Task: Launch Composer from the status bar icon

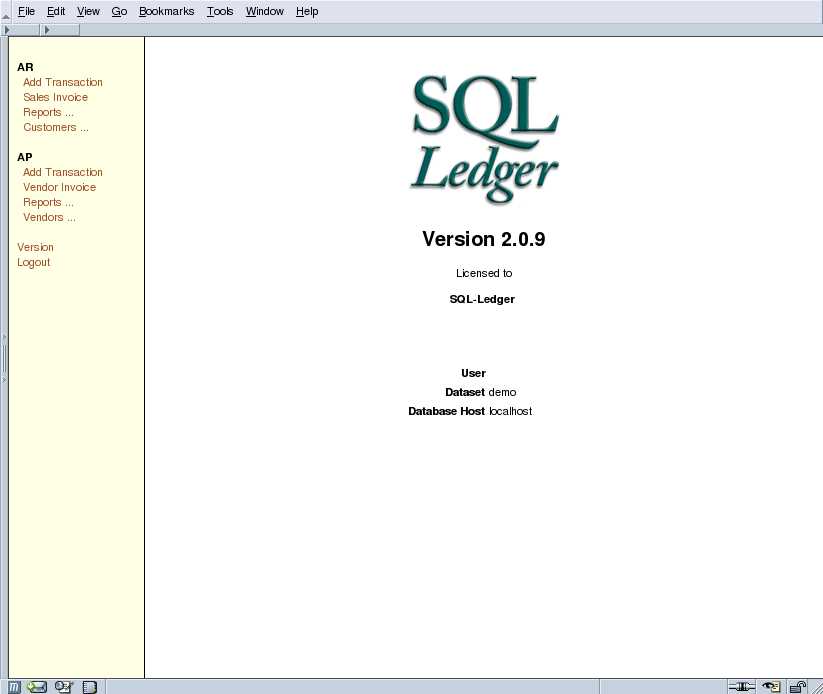Action: (61, 686)
